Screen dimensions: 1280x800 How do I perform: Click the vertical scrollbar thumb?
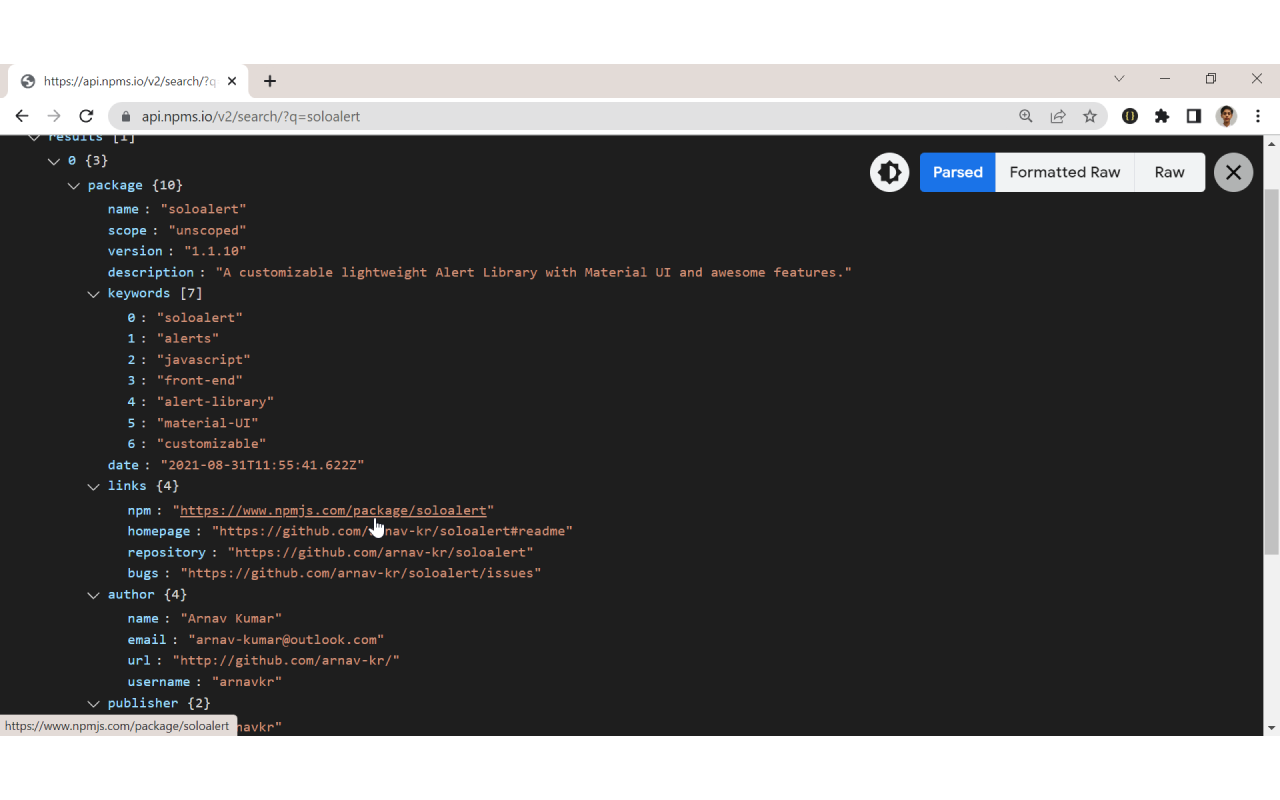[x=1272, y=370]
